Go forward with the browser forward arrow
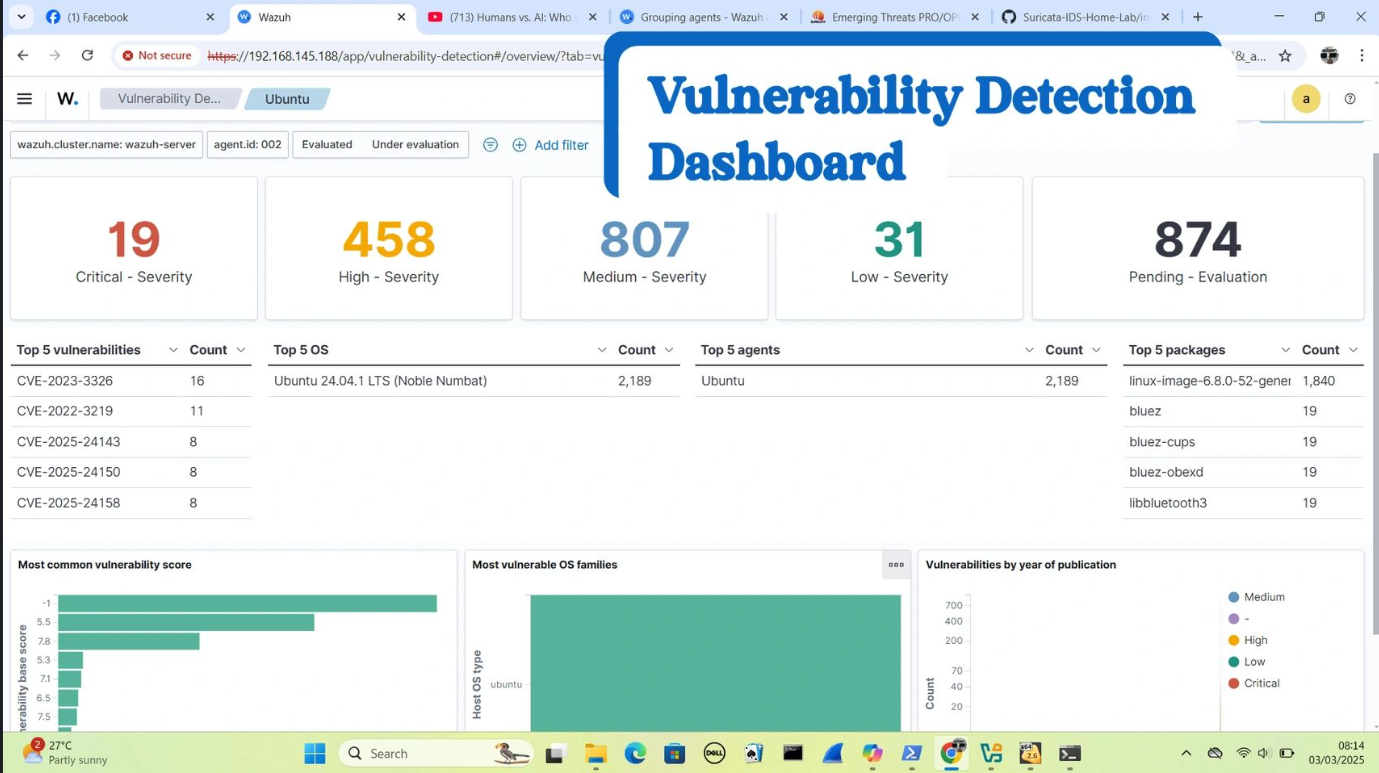This screenshot has width=1379, height=773. [55, 56]
